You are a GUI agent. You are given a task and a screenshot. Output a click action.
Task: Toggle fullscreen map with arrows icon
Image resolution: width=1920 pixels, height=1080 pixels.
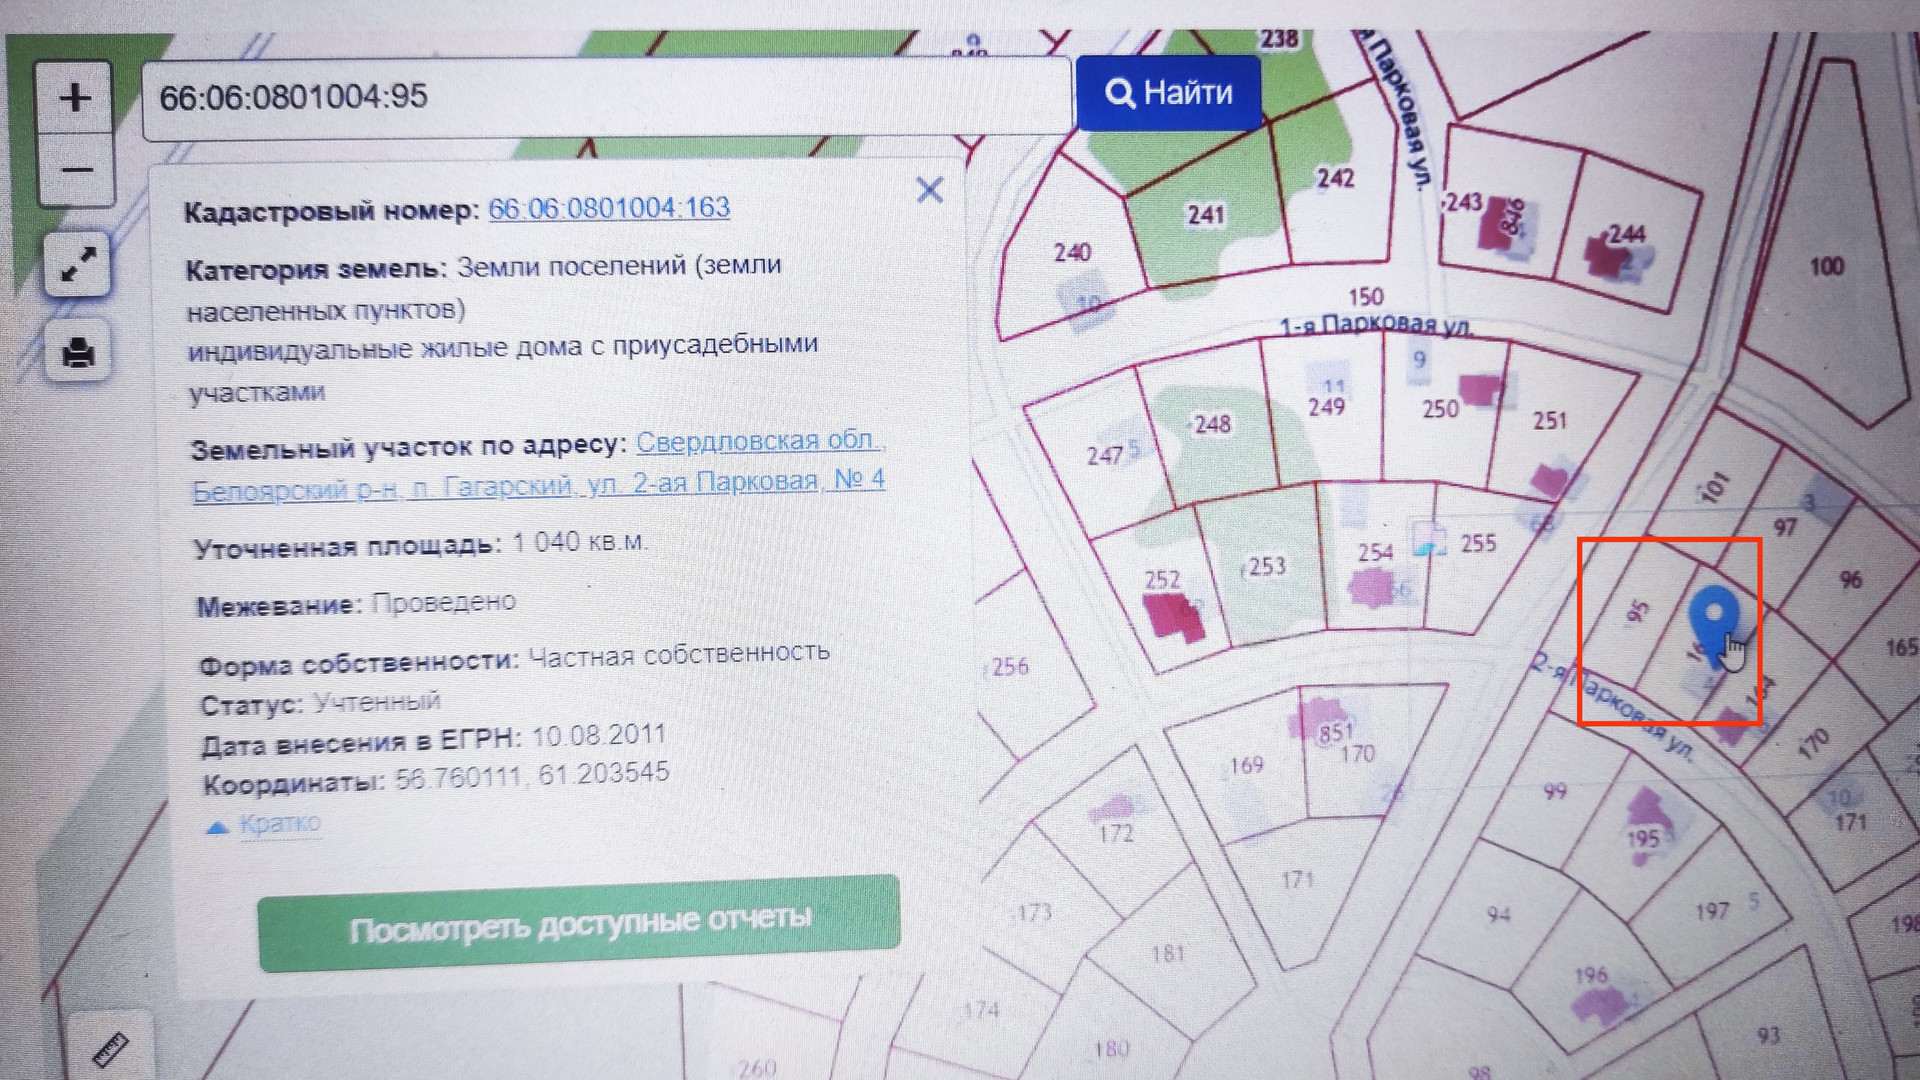(x=77, y=264)
